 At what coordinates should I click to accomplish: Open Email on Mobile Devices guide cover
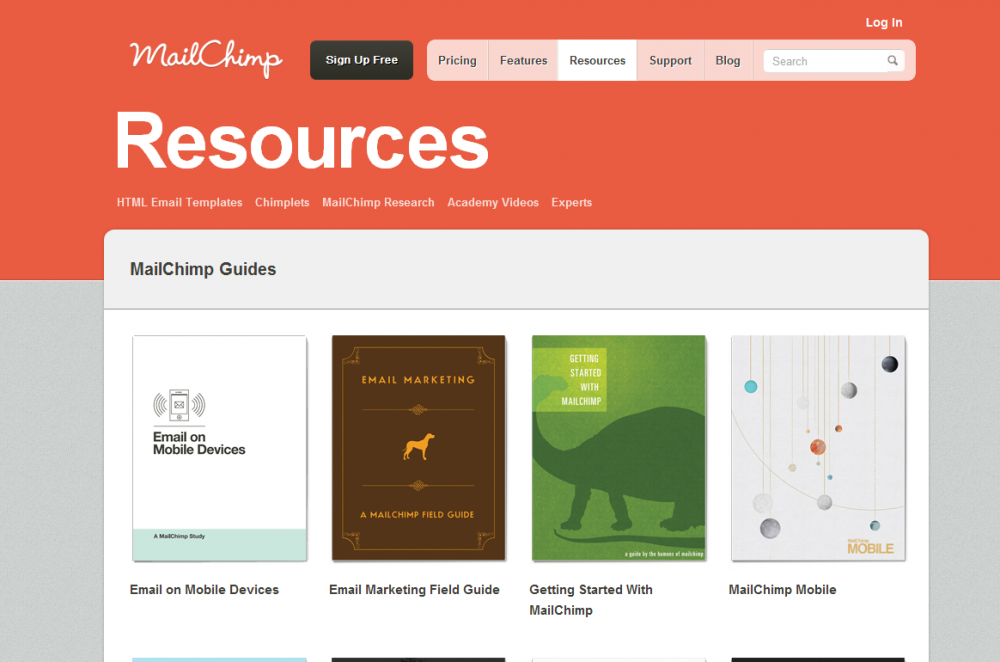point(219,448)
